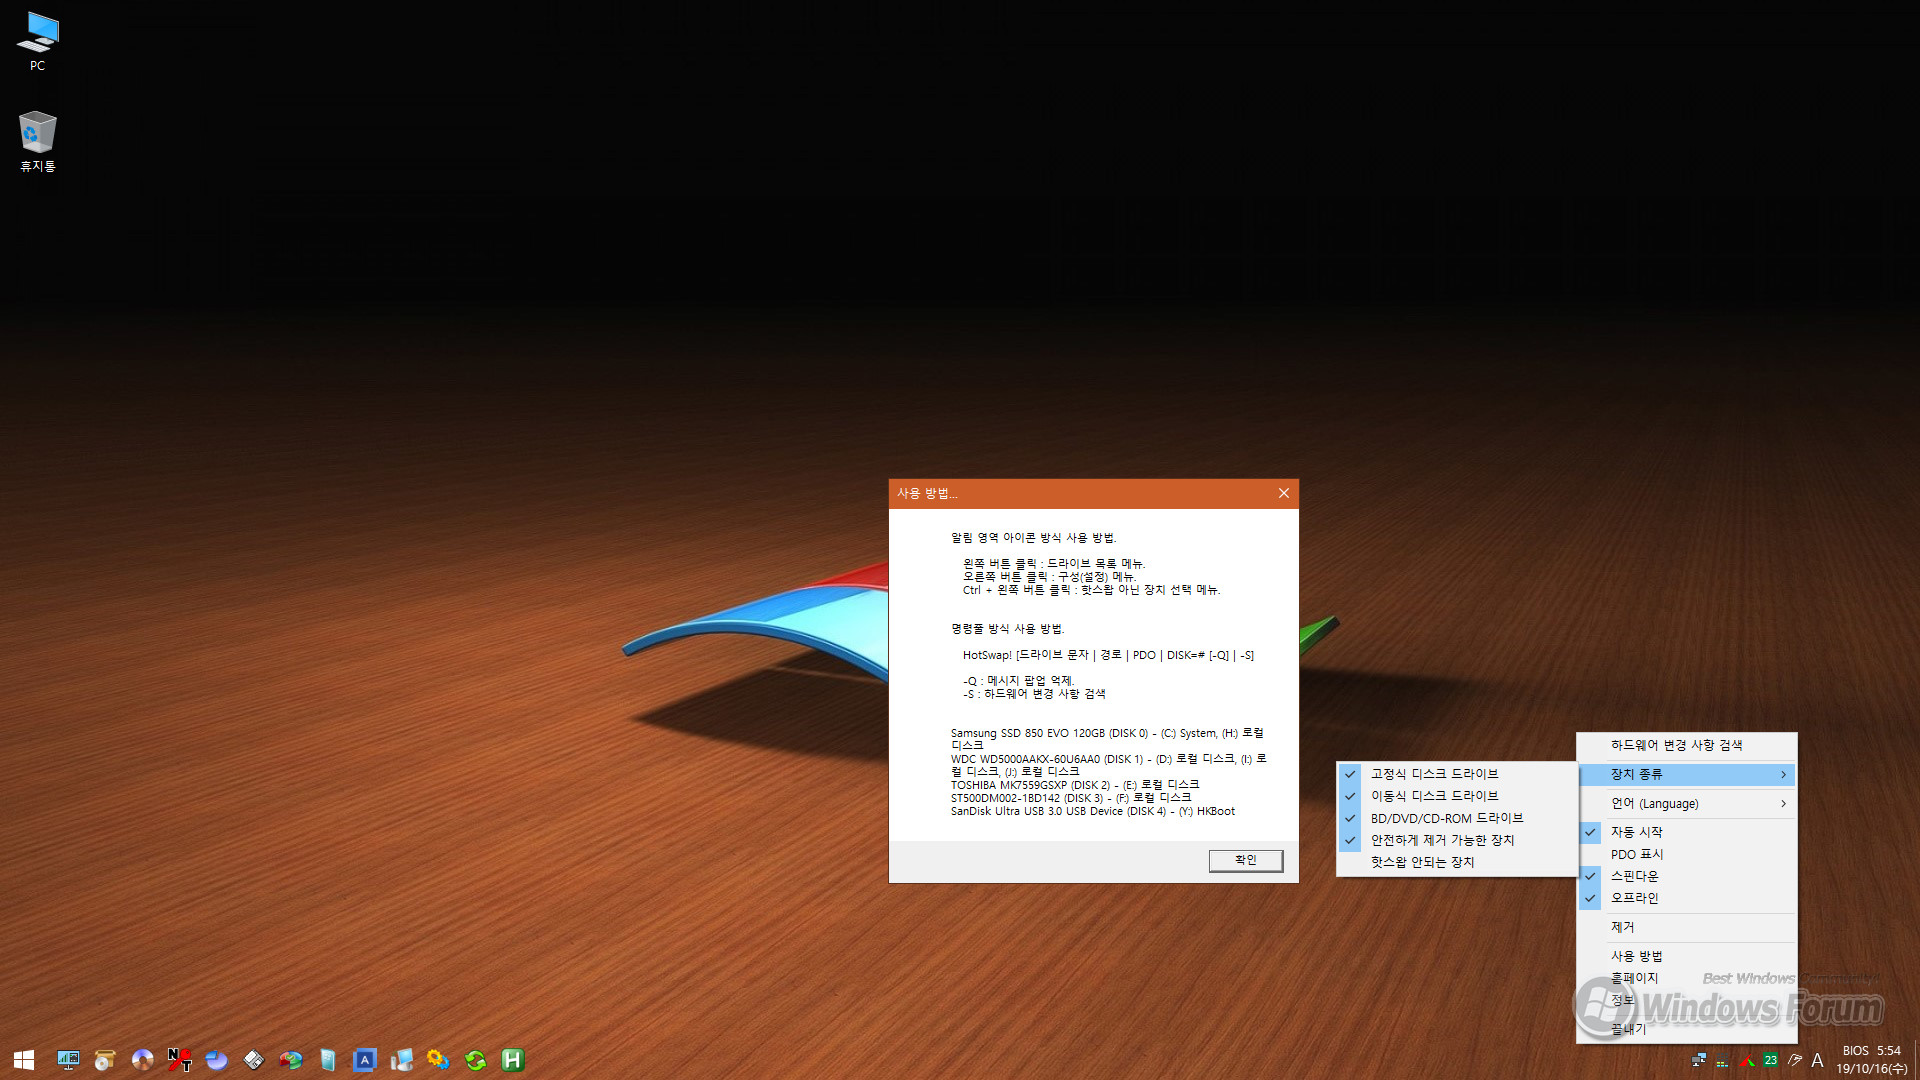
Task: Expand the 언어 (Language) submenu
Action: point(1687,804)
